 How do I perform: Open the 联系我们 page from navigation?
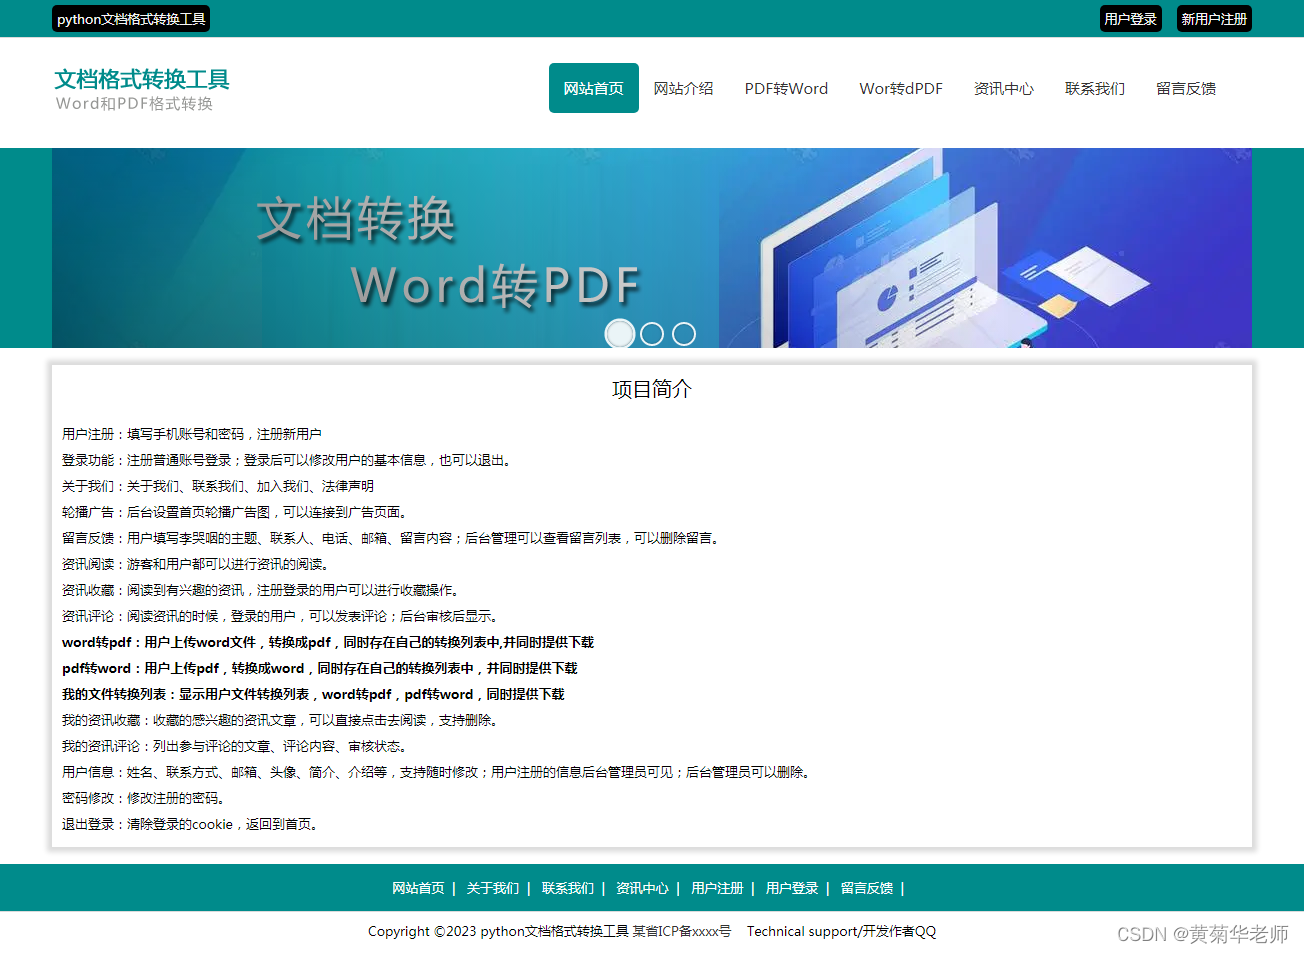1094,88
